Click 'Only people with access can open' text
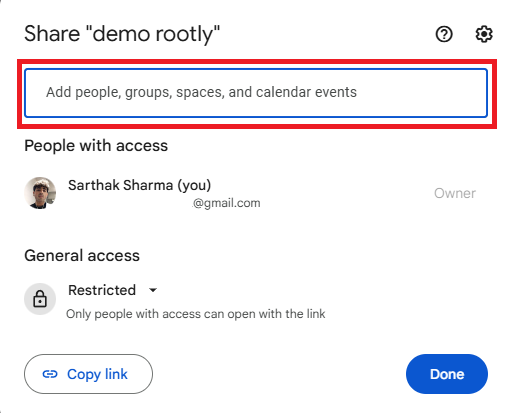The width and height of the screenshot is (511, 413). [196, 314]
